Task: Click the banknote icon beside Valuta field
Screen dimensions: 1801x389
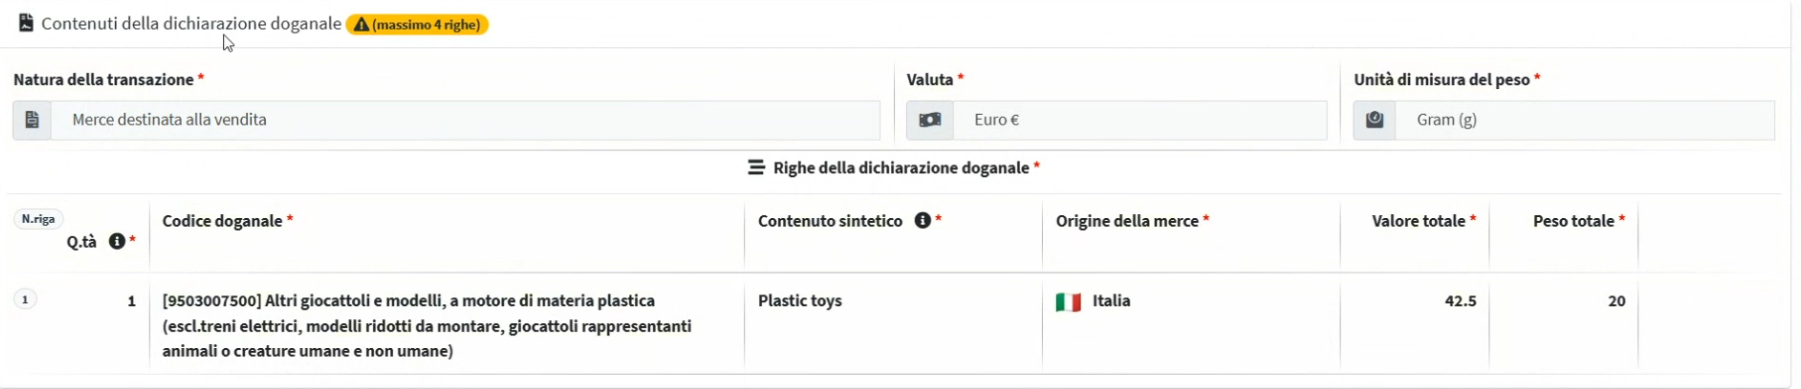Action: [930, 120]
